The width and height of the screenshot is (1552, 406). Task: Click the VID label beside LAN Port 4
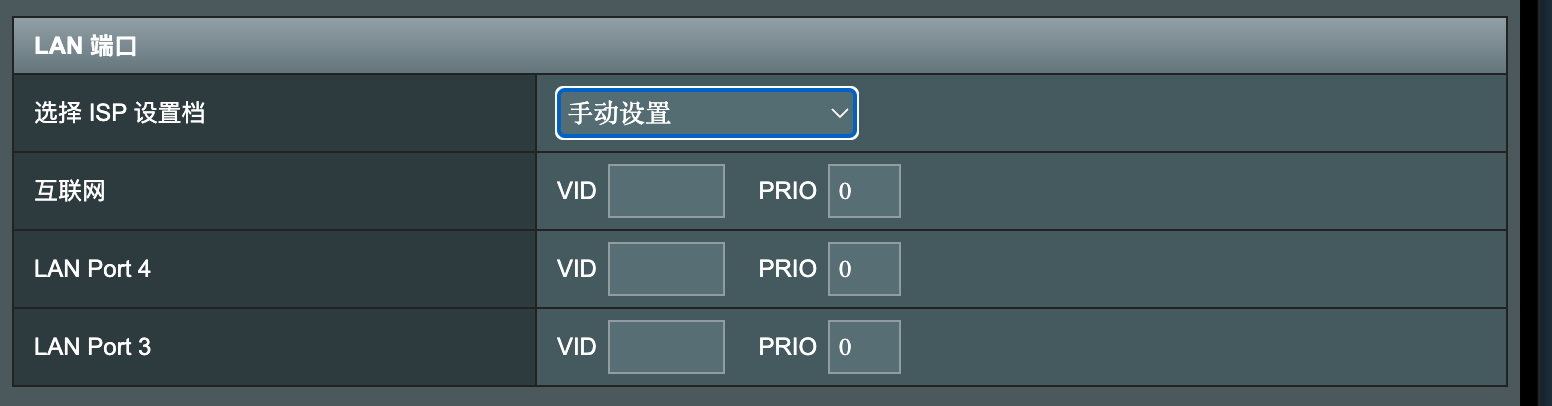pos(576,269)
